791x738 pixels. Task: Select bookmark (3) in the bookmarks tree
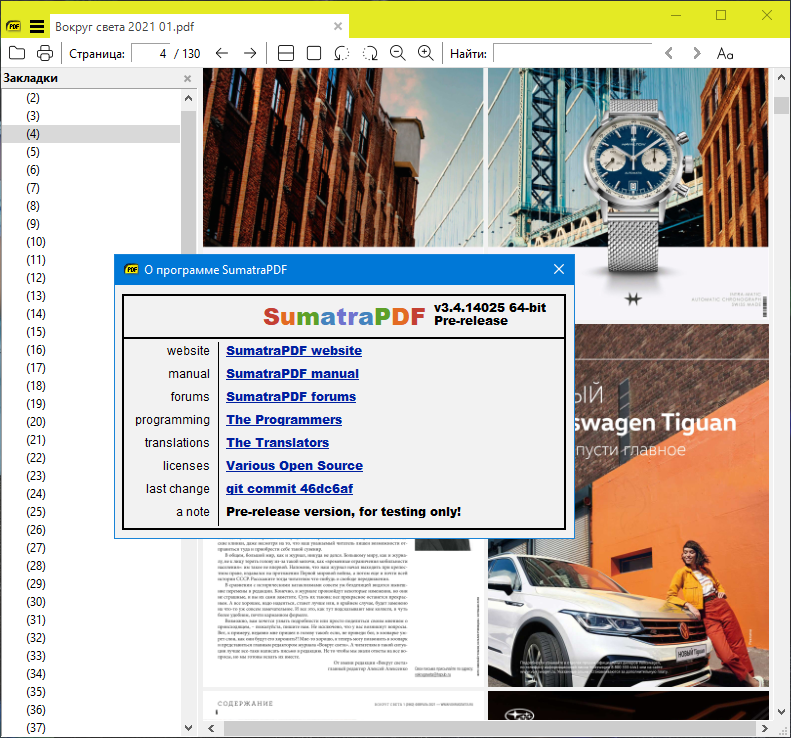[33, 116]
